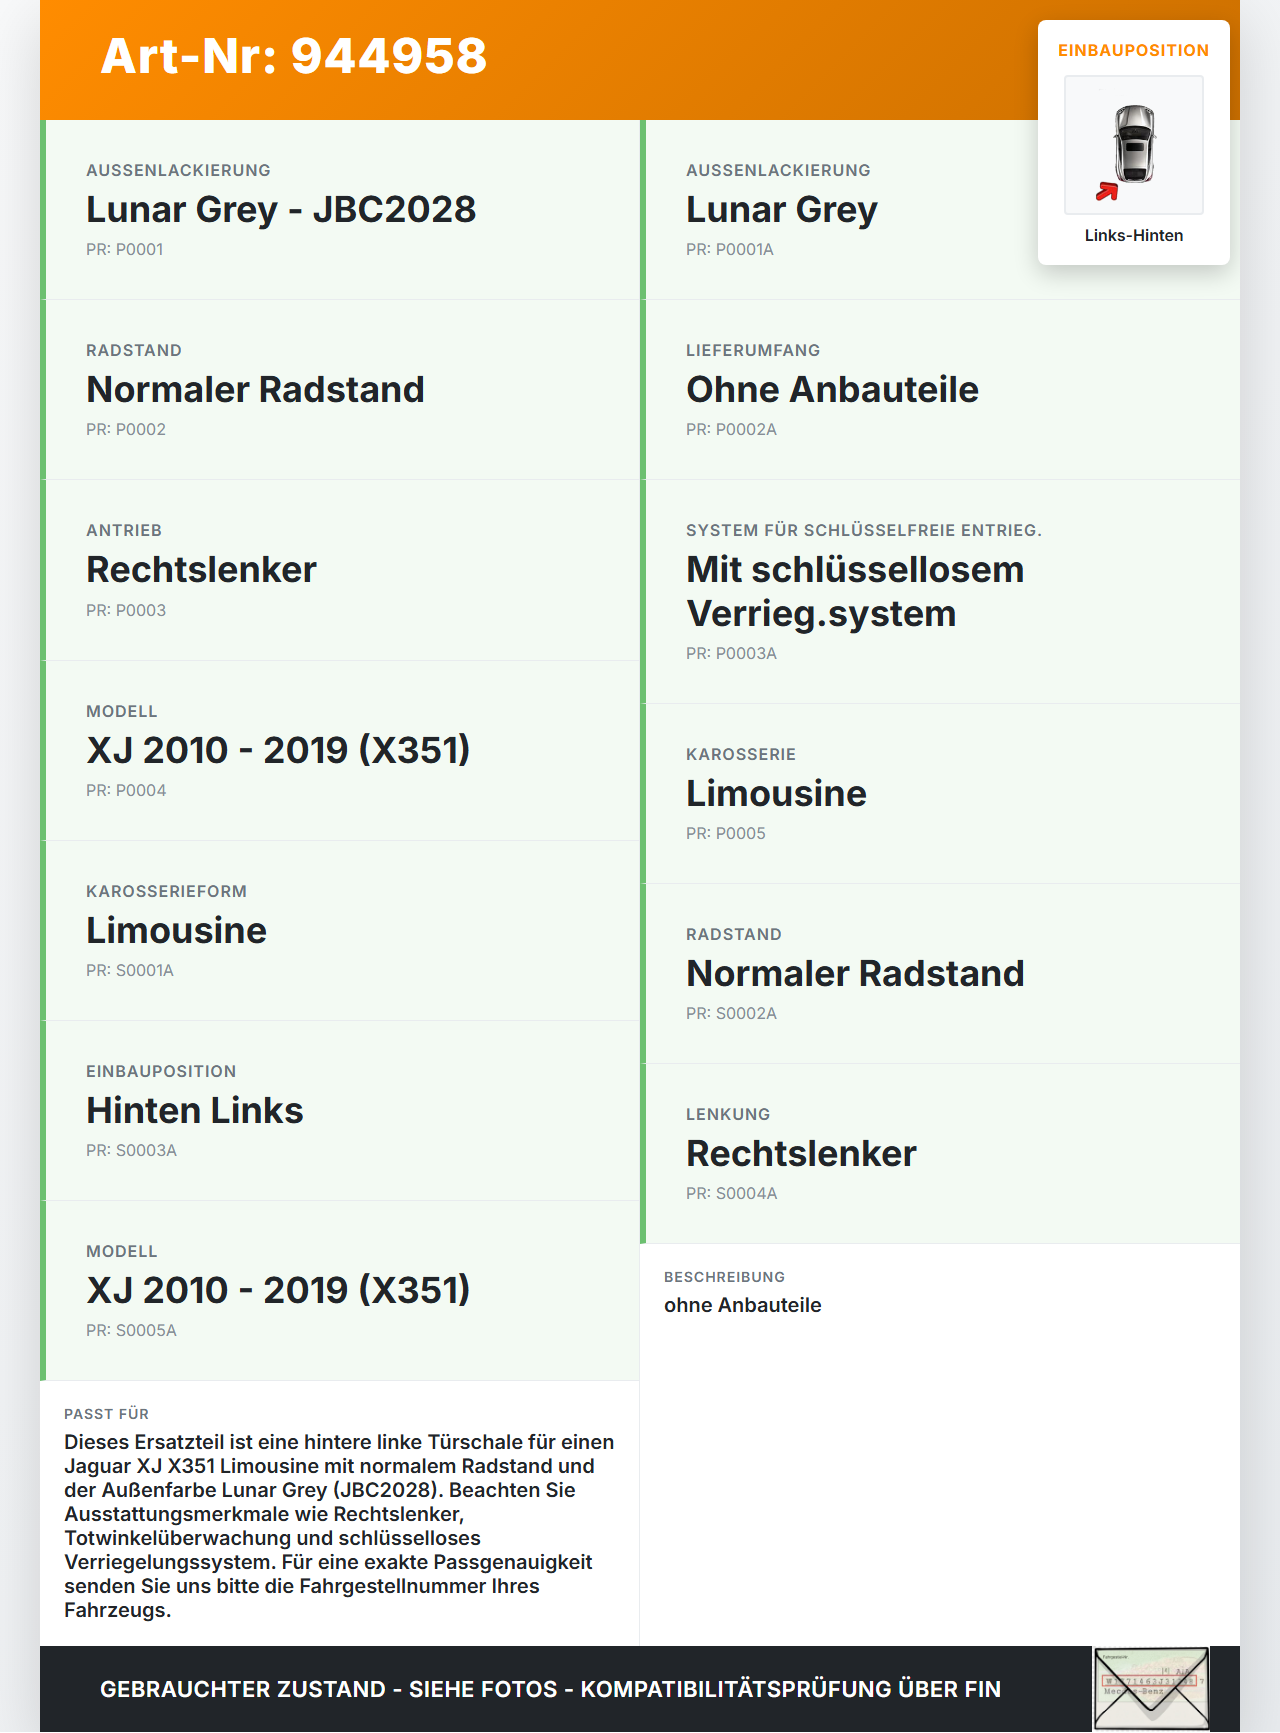The image size is (1280, 1733).
Task: Click the Rechtslenker Lenkung card
Action: click(940, 1154)
